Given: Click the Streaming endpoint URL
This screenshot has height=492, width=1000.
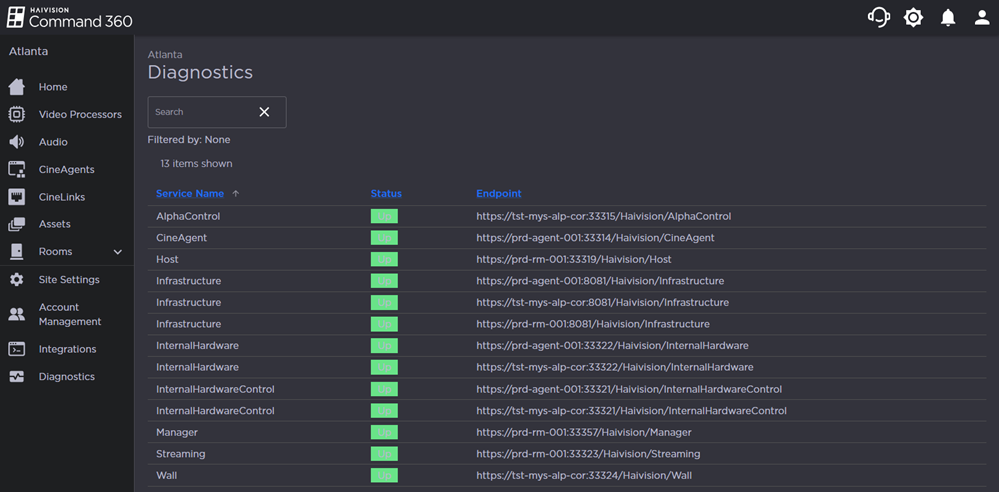Looking at the screenshot, I should [589, 454].
